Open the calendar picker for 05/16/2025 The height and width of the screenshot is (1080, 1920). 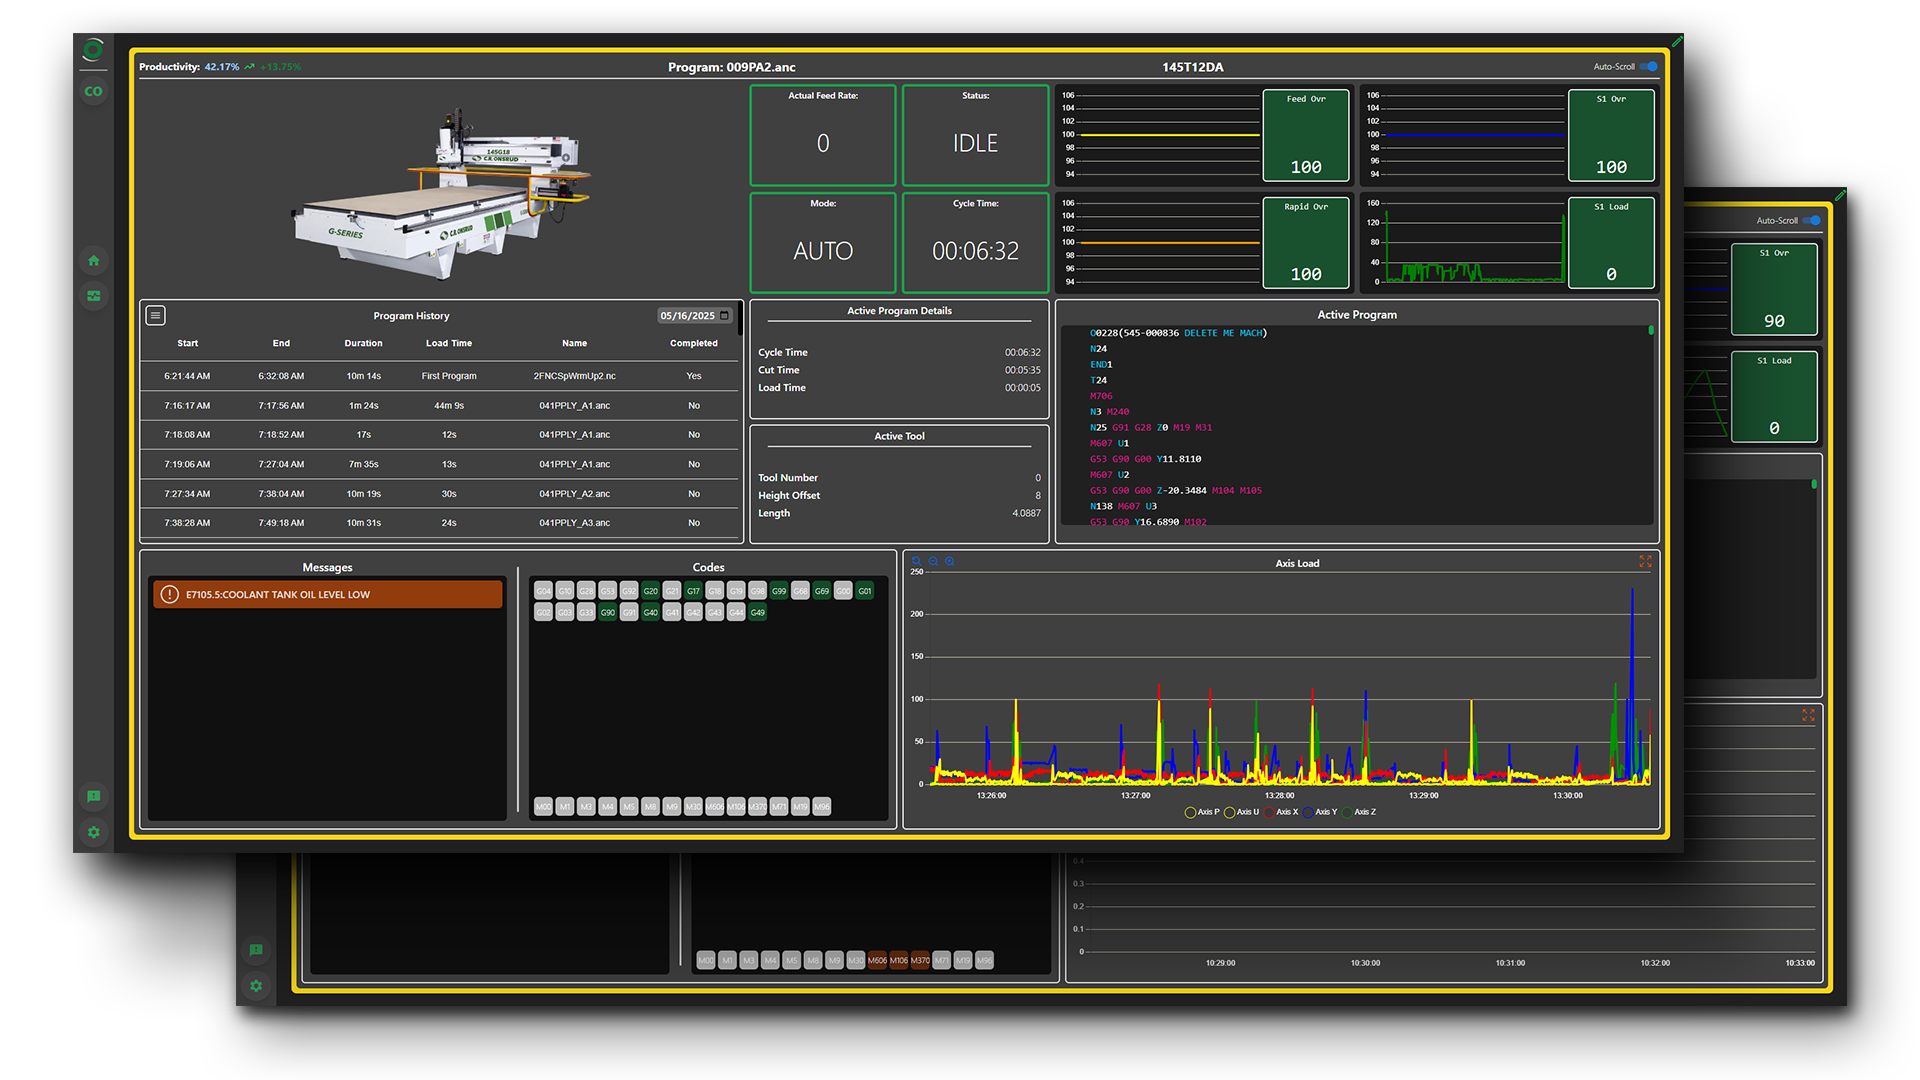pos(725,316)
